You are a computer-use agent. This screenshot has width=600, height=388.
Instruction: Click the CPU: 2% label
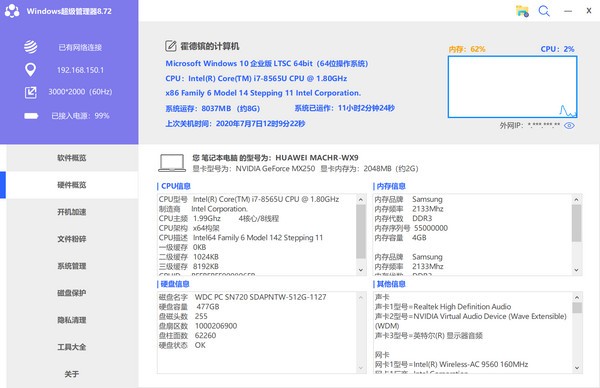click(557, 49)
